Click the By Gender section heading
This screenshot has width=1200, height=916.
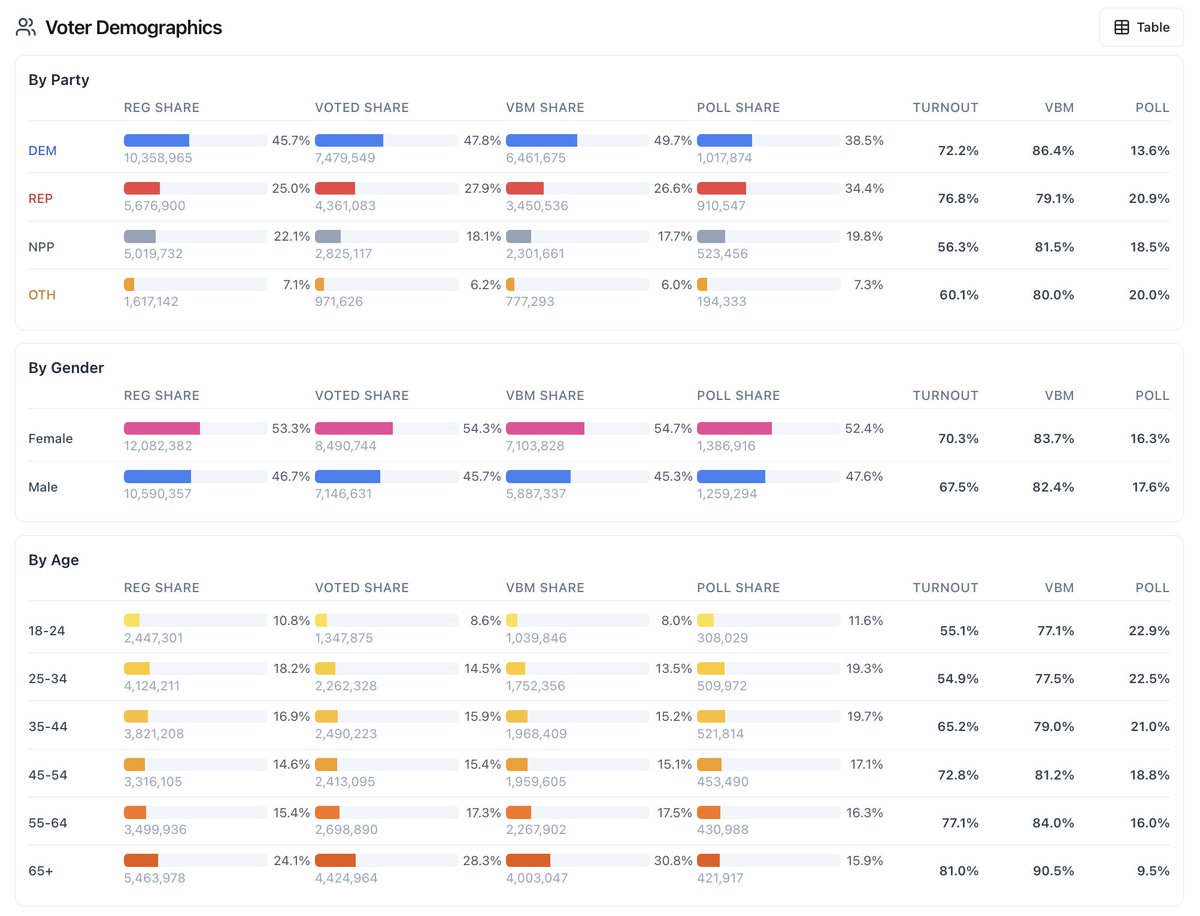point(66,368)
